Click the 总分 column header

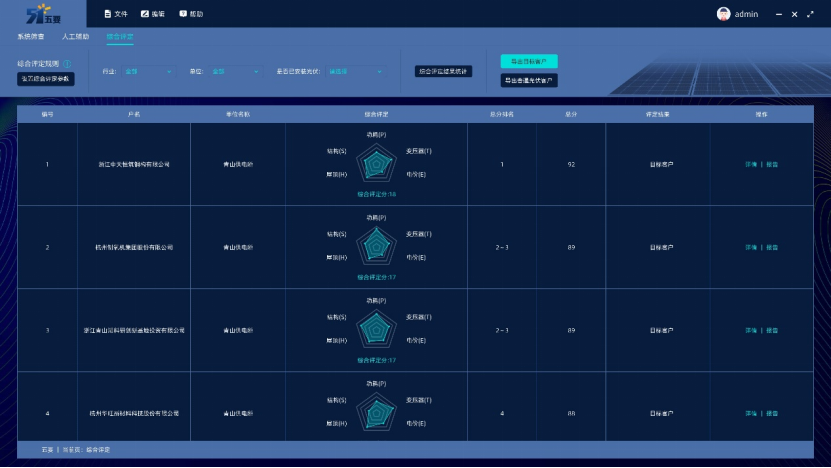click(x=571, y=114)
